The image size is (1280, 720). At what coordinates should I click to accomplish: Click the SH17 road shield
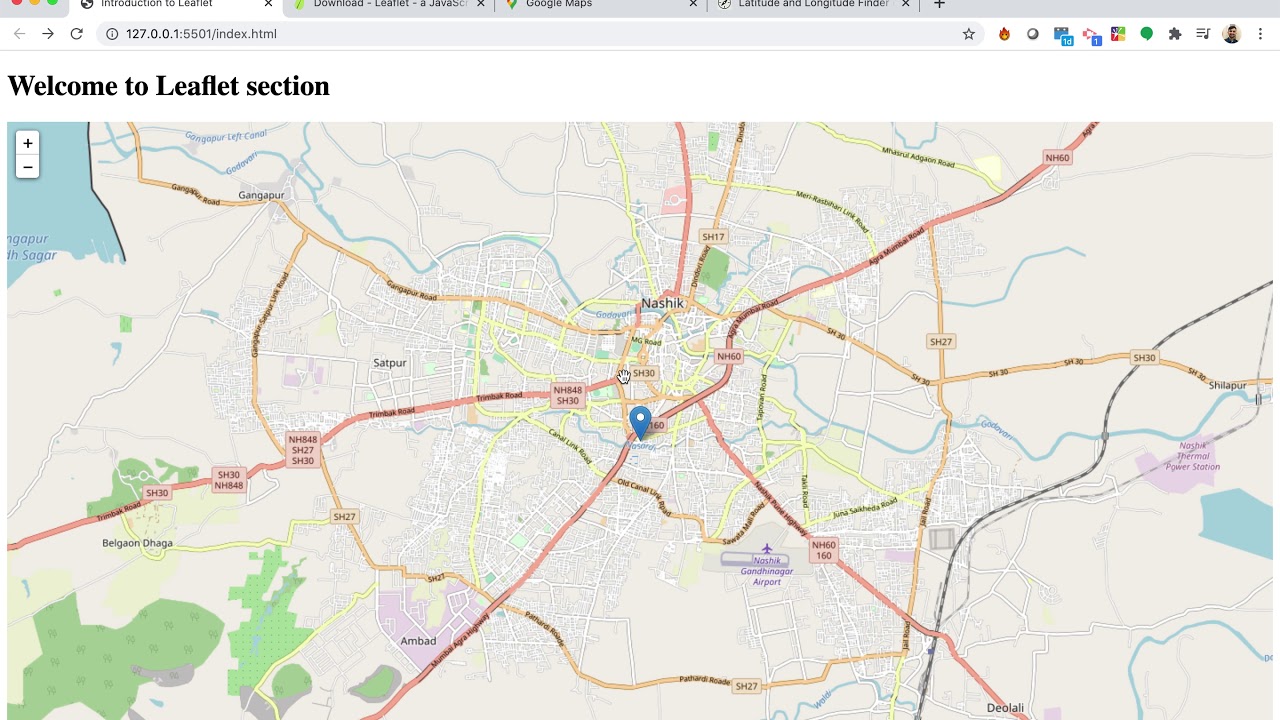712,237
